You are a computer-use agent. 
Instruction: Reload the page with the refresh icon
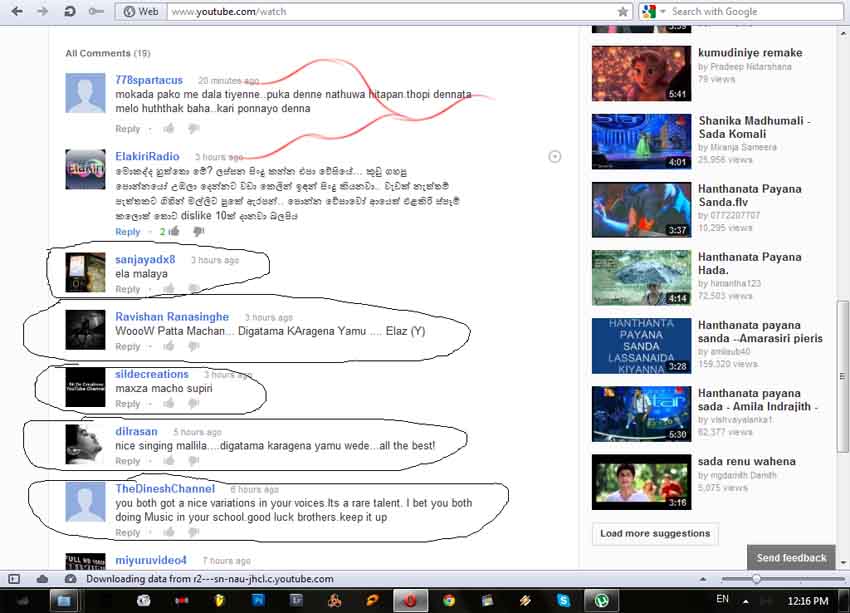point(69,11)
